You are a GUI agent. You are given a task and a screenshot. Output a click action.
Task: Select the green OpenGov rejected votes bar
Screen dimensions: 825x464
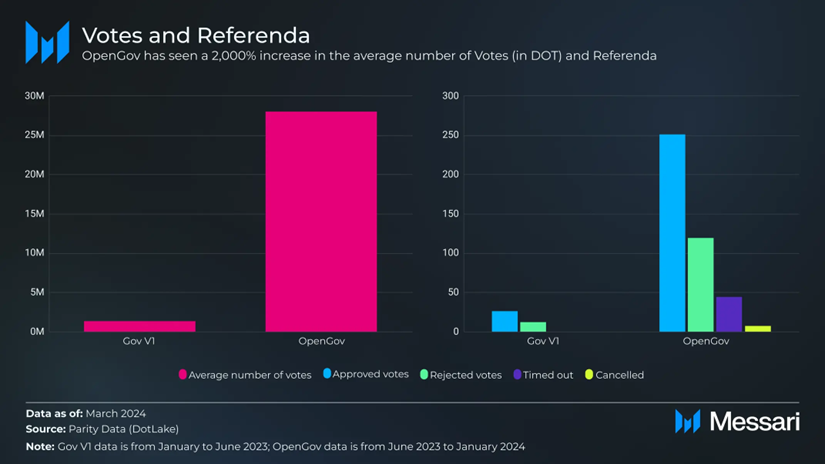(x=700, y=285)
